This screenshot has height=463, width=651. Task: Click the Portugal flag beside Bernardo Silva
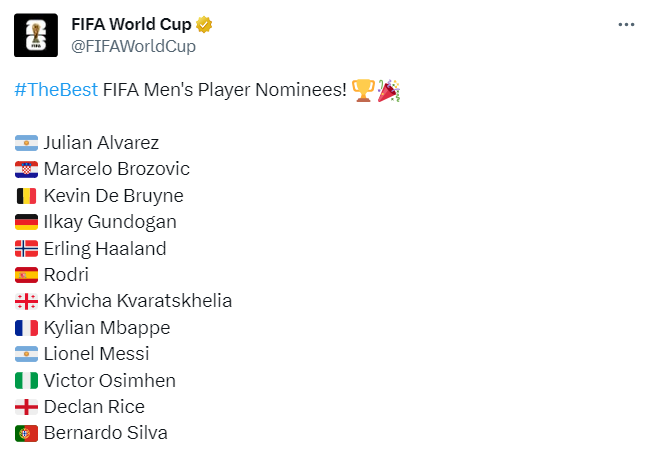tap(27, 434)
